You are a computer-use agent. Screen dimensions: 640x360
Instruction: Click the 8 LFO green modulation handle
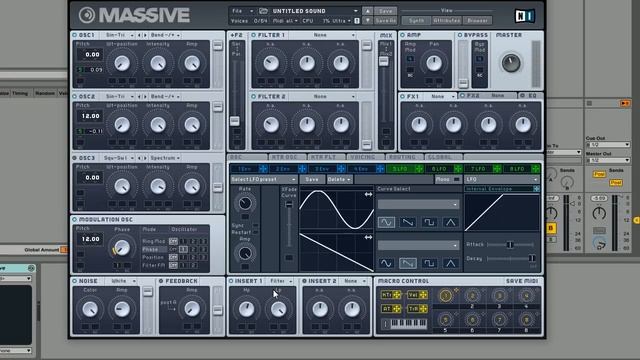click(x=536, y=169)
